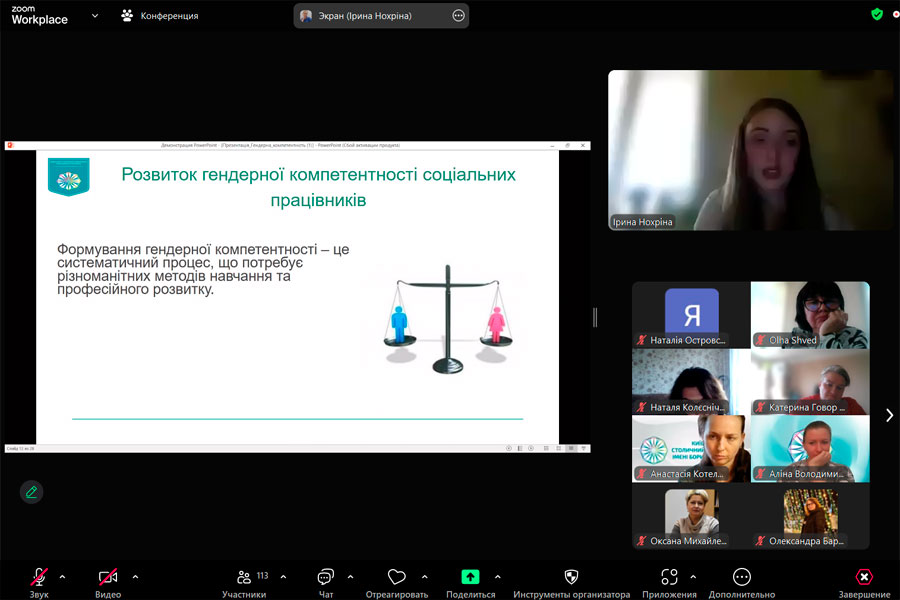Open the Чат chat panel
The image size is (900, 600).
tap(325, 576)
